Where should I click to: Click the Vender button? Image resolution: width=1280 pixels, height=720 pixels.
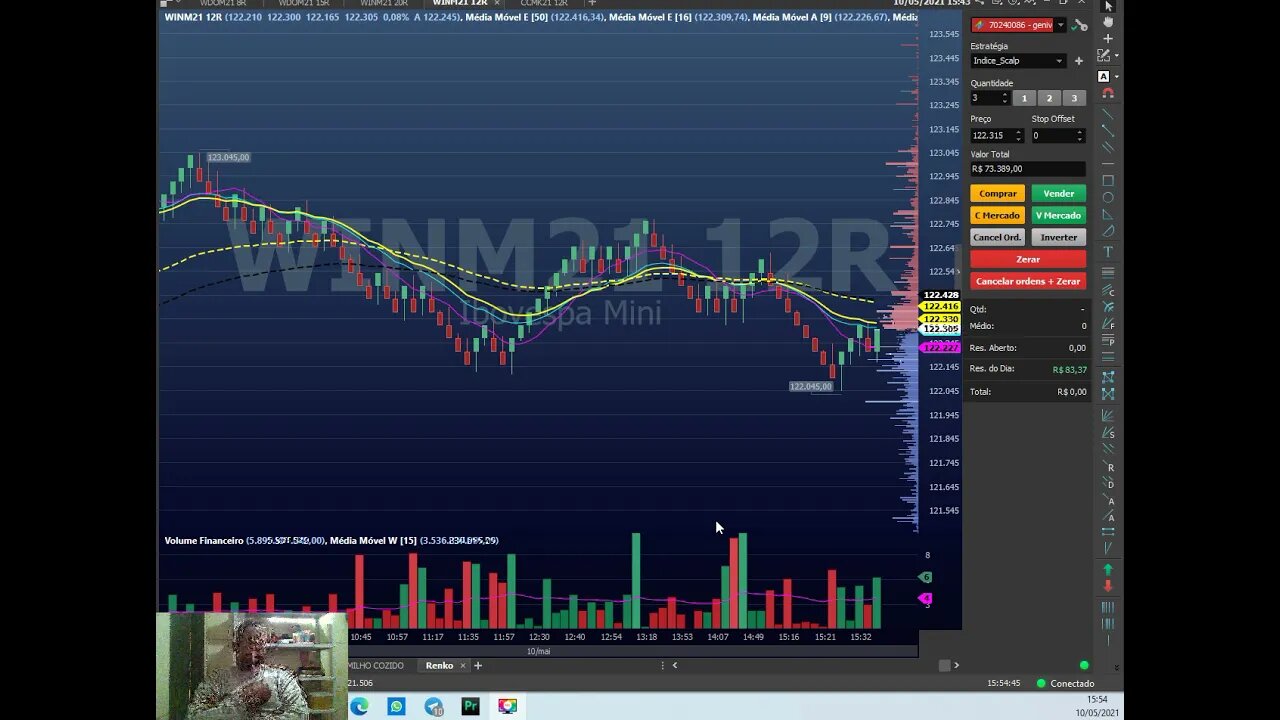1058,194
